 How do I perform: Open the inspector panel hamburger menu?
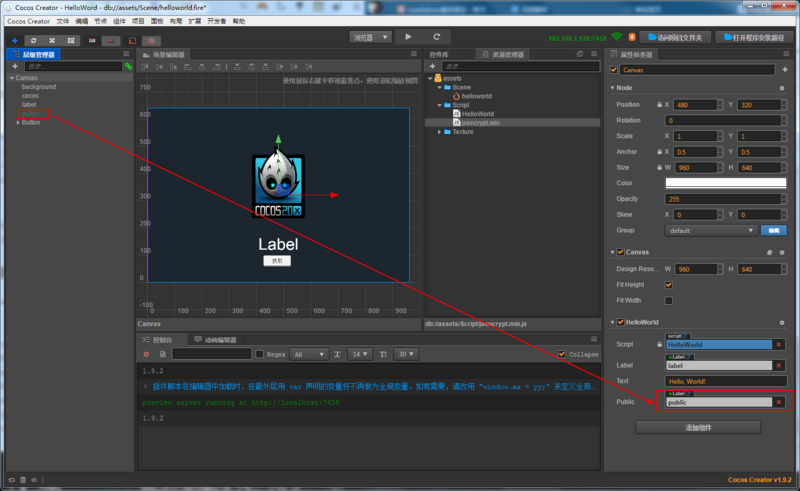(786, 54)
